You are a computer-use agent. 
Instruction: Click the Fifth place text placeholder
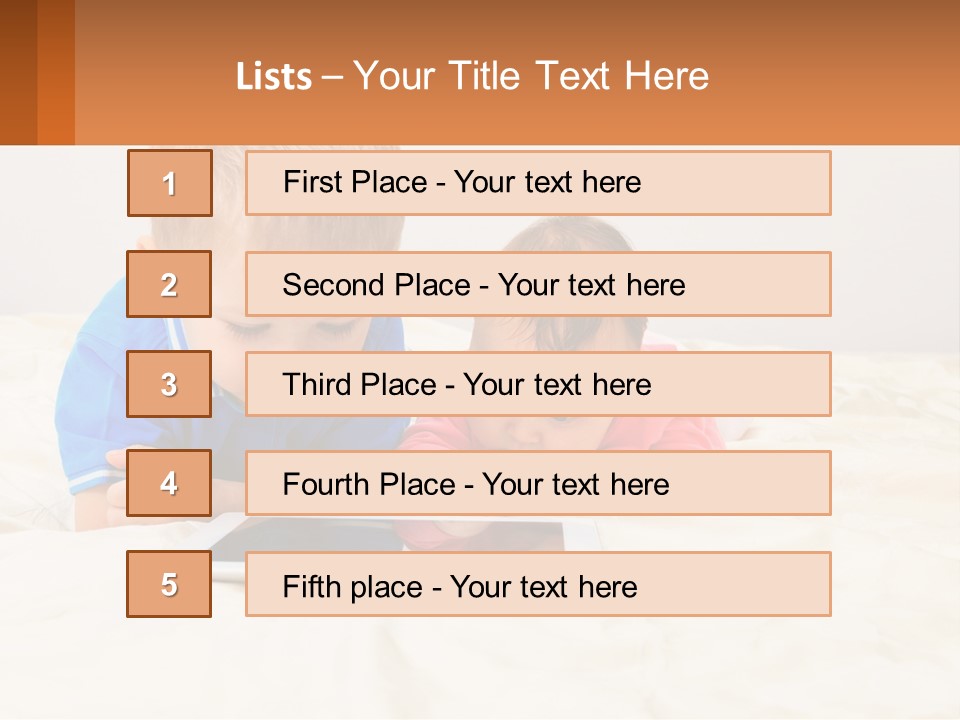(538, 585)
